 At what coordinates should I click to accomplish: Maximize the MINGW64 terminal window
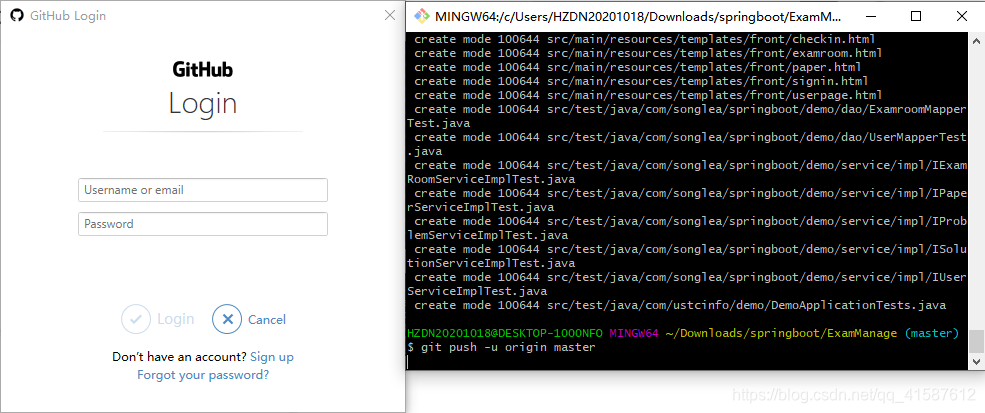pos(916,16)
